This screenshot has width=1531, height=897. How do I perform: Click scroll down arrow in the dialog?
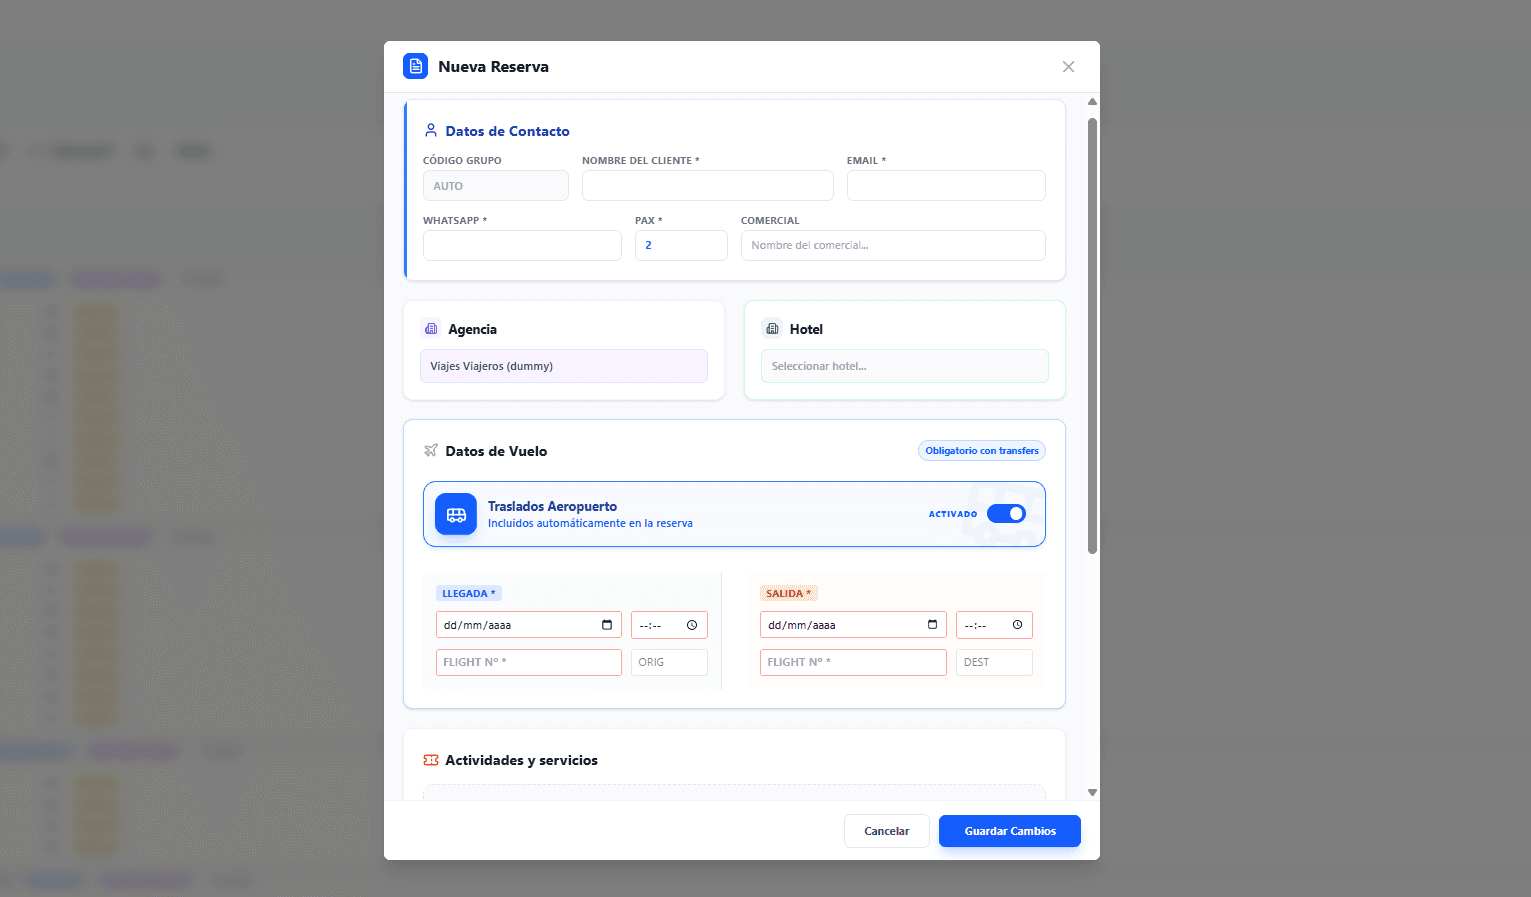(1092, 792)
